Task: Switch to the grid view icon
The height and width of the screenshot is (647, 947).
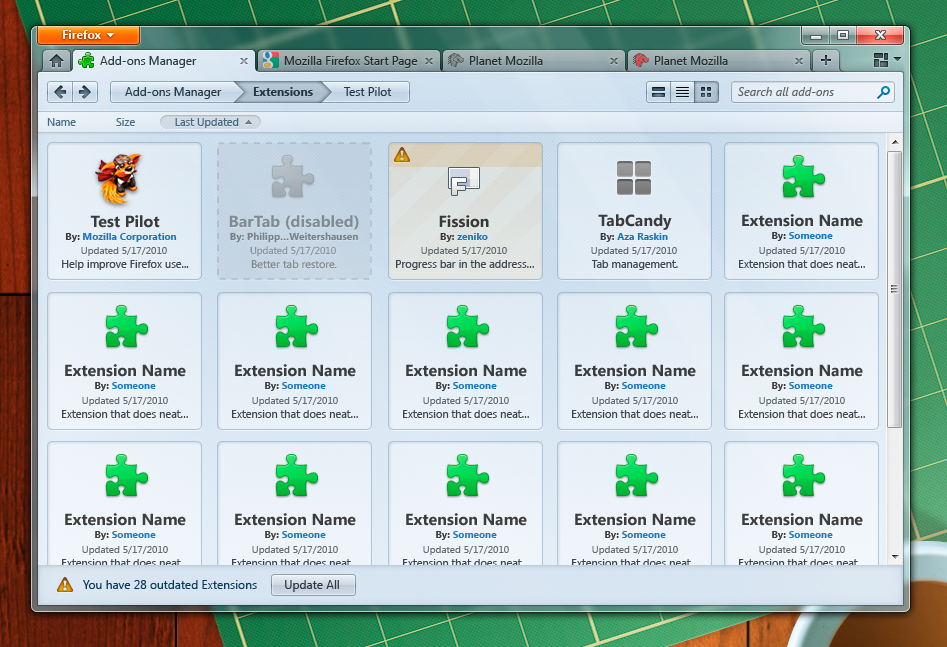Action: [x=706, y=92]
